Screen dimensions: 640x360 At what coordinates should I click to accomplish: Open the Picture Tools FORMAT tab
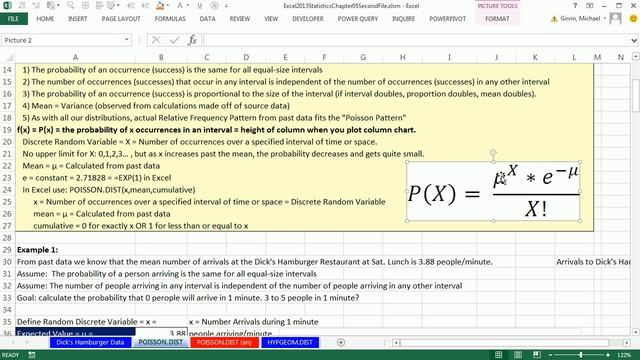[x=497, y=19]
